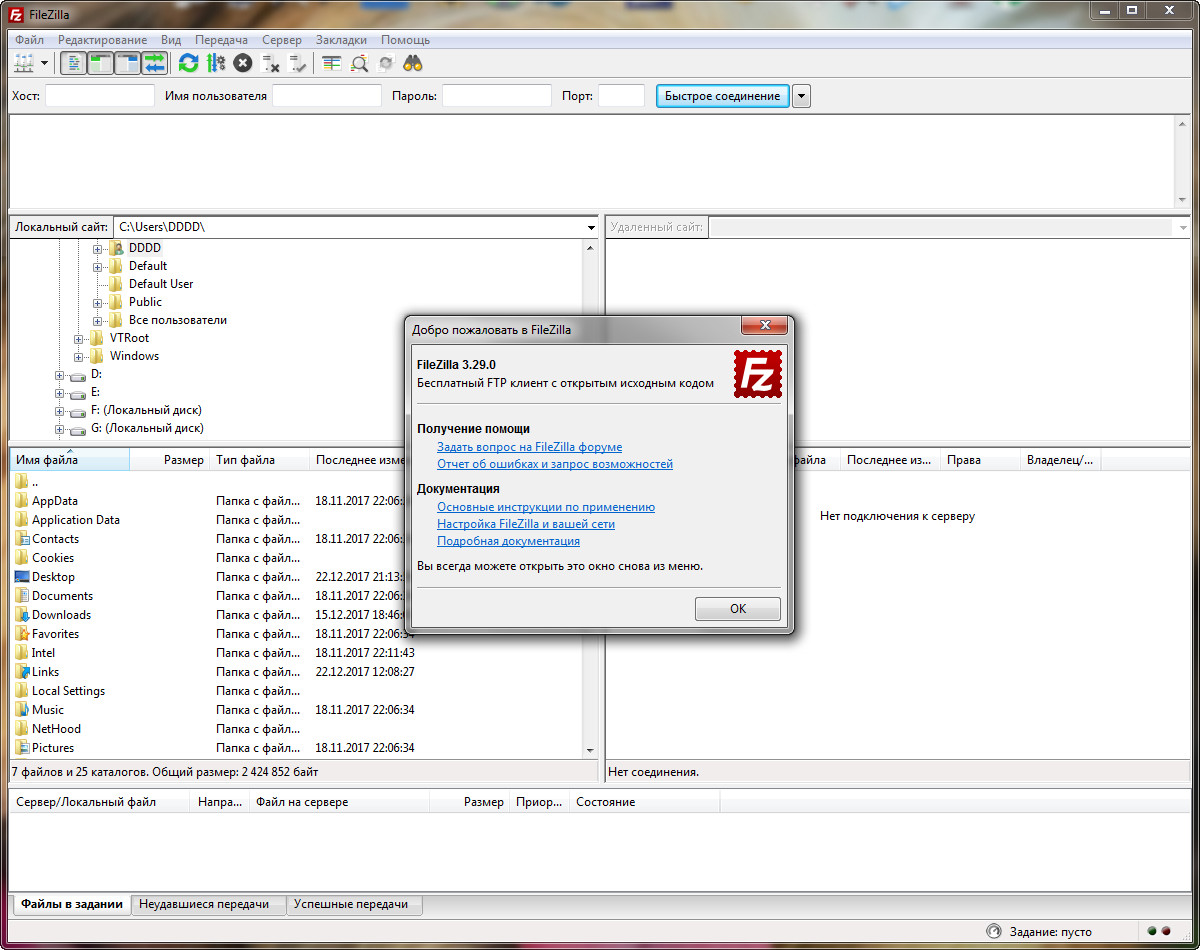Toggle the remote directory tree display

(x=127, y=63)
